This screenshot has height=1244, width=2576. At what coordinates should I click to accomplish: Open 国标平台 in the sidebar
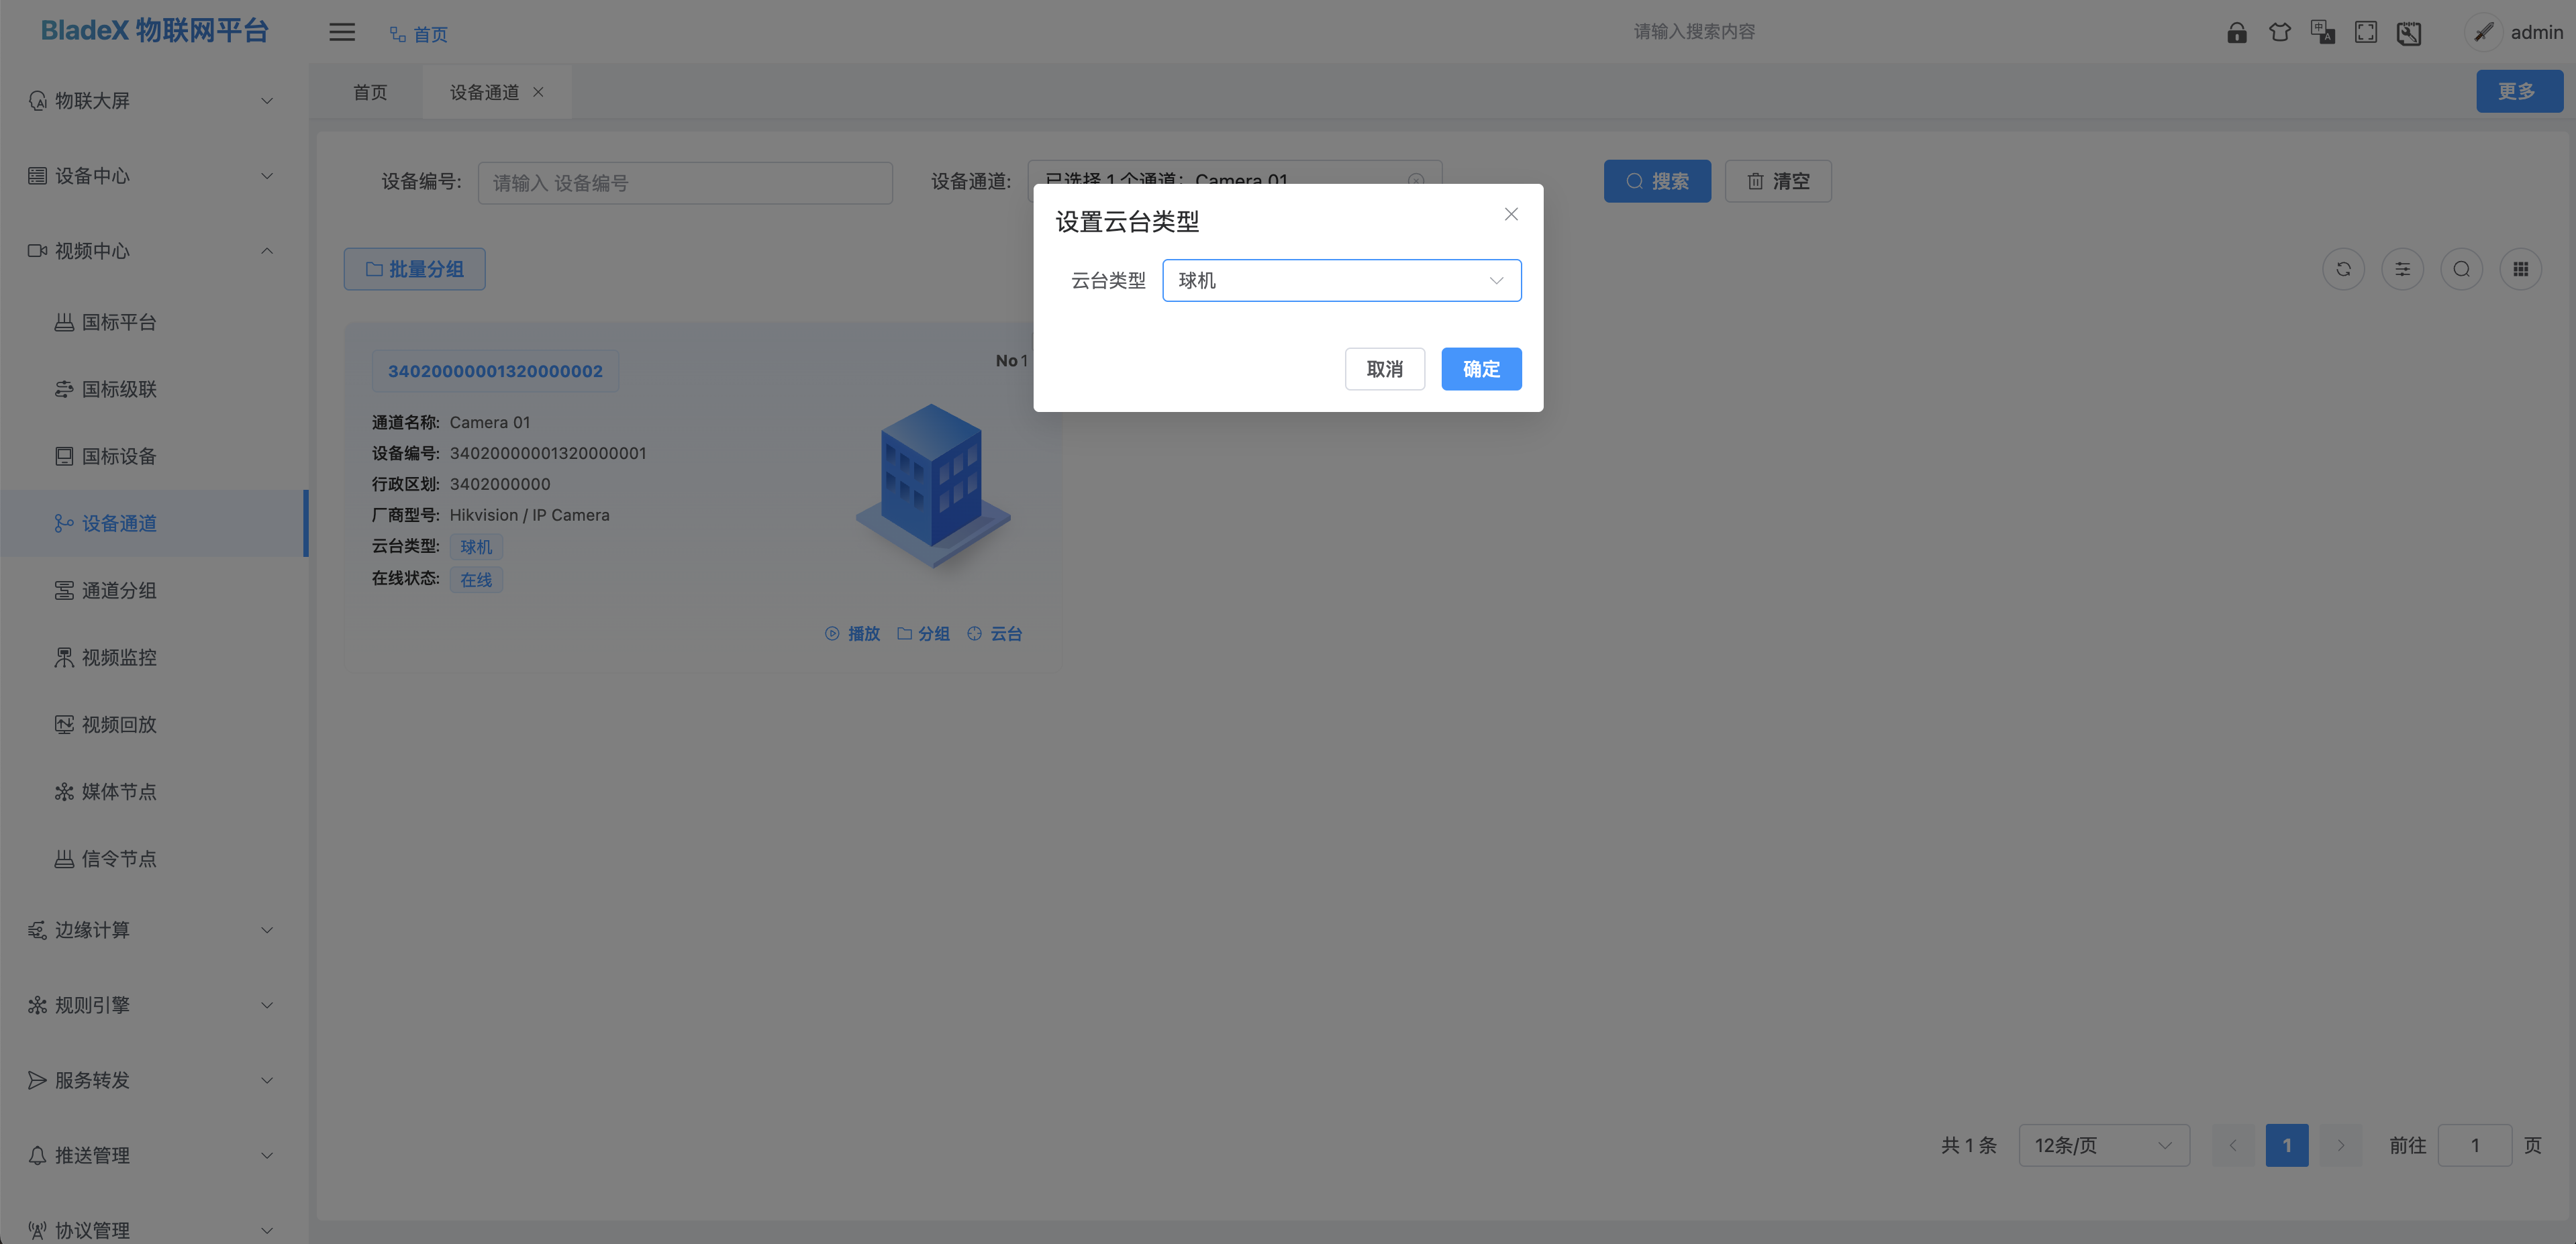click(154, 322)
